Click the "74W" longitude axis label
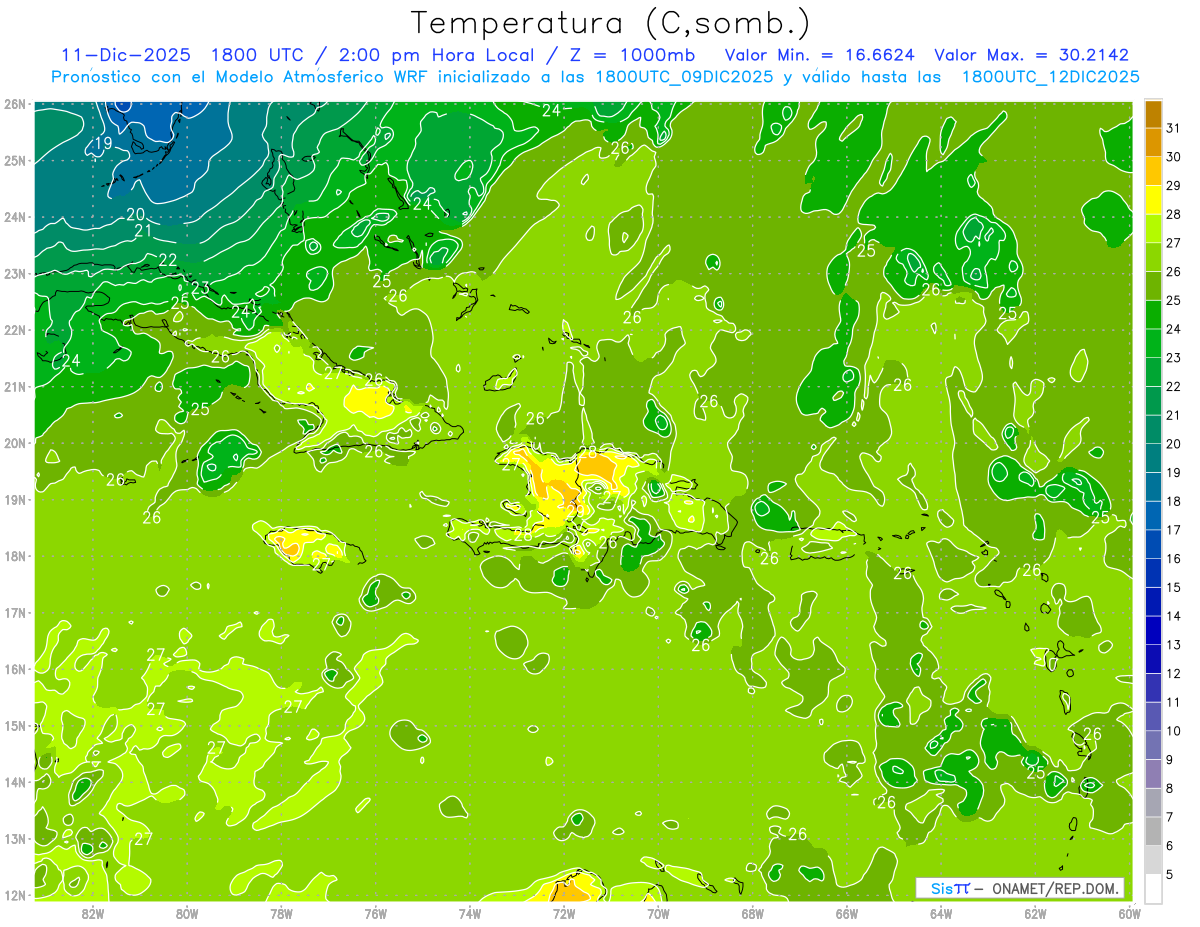 (x=470, y=914)
